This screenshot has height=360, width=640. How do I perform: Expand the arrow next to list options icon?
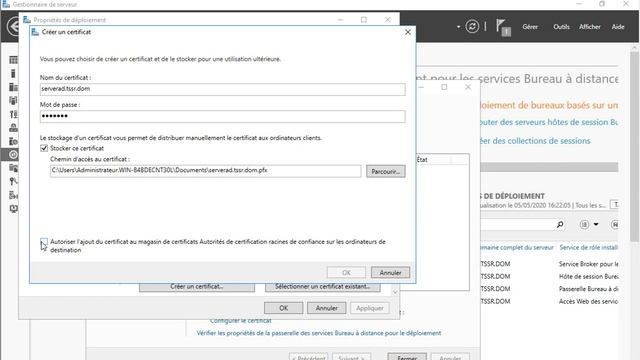pos(596,224)
